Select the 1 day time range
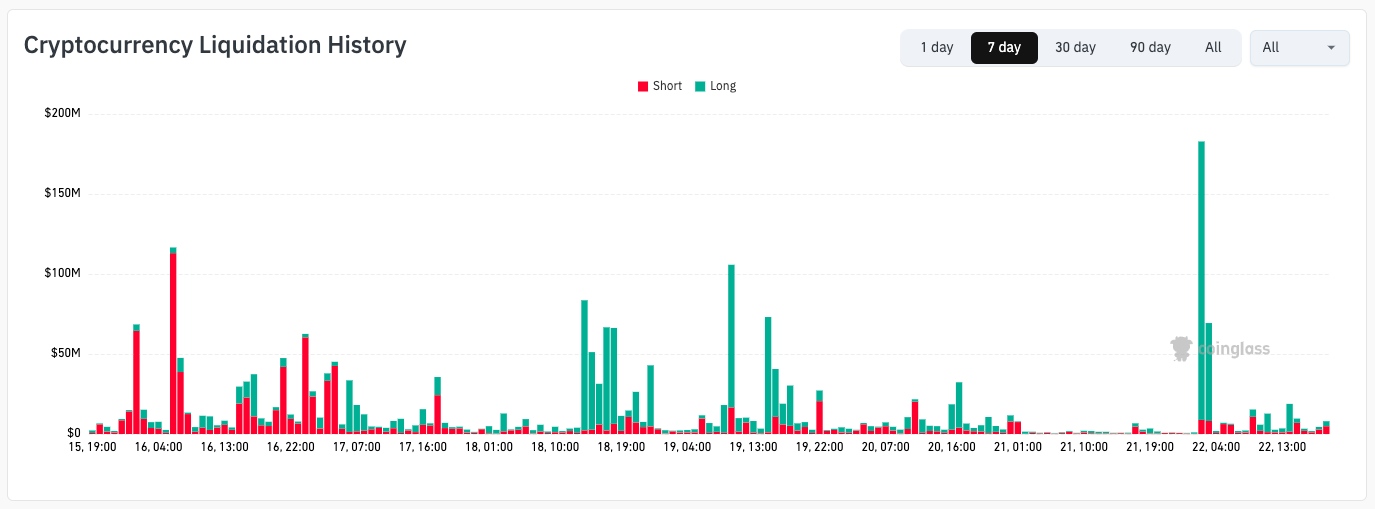The image size is (1375, 509). click(x=937, y=47)
